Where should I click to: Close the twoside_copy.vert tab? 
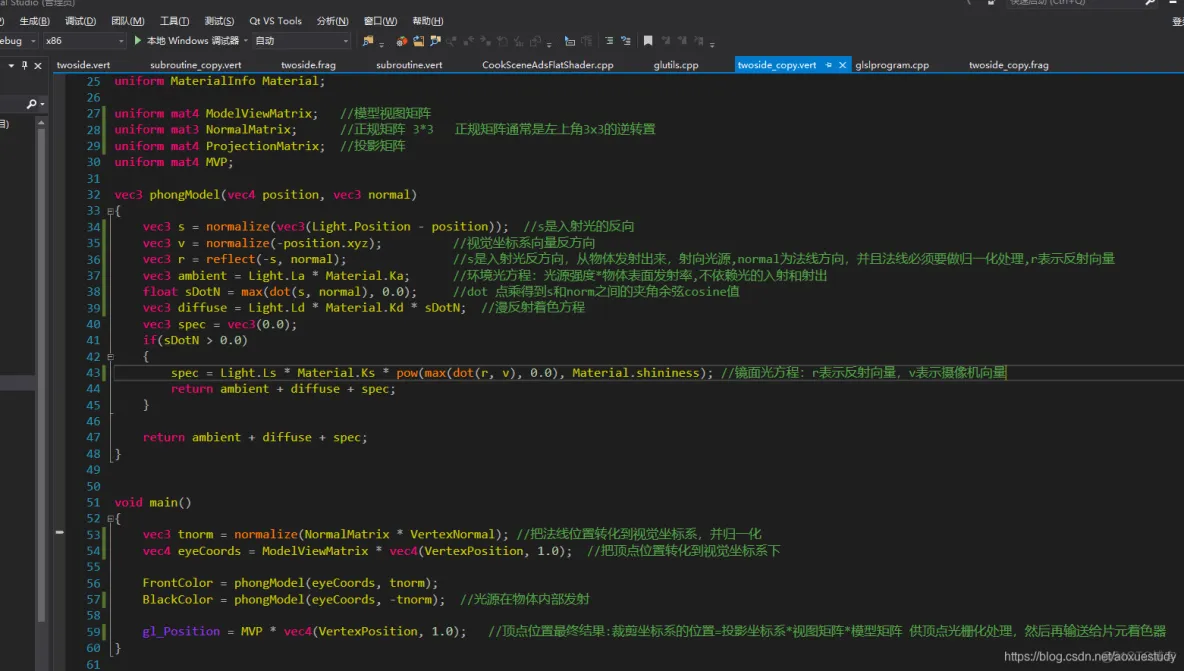point(843,65)
